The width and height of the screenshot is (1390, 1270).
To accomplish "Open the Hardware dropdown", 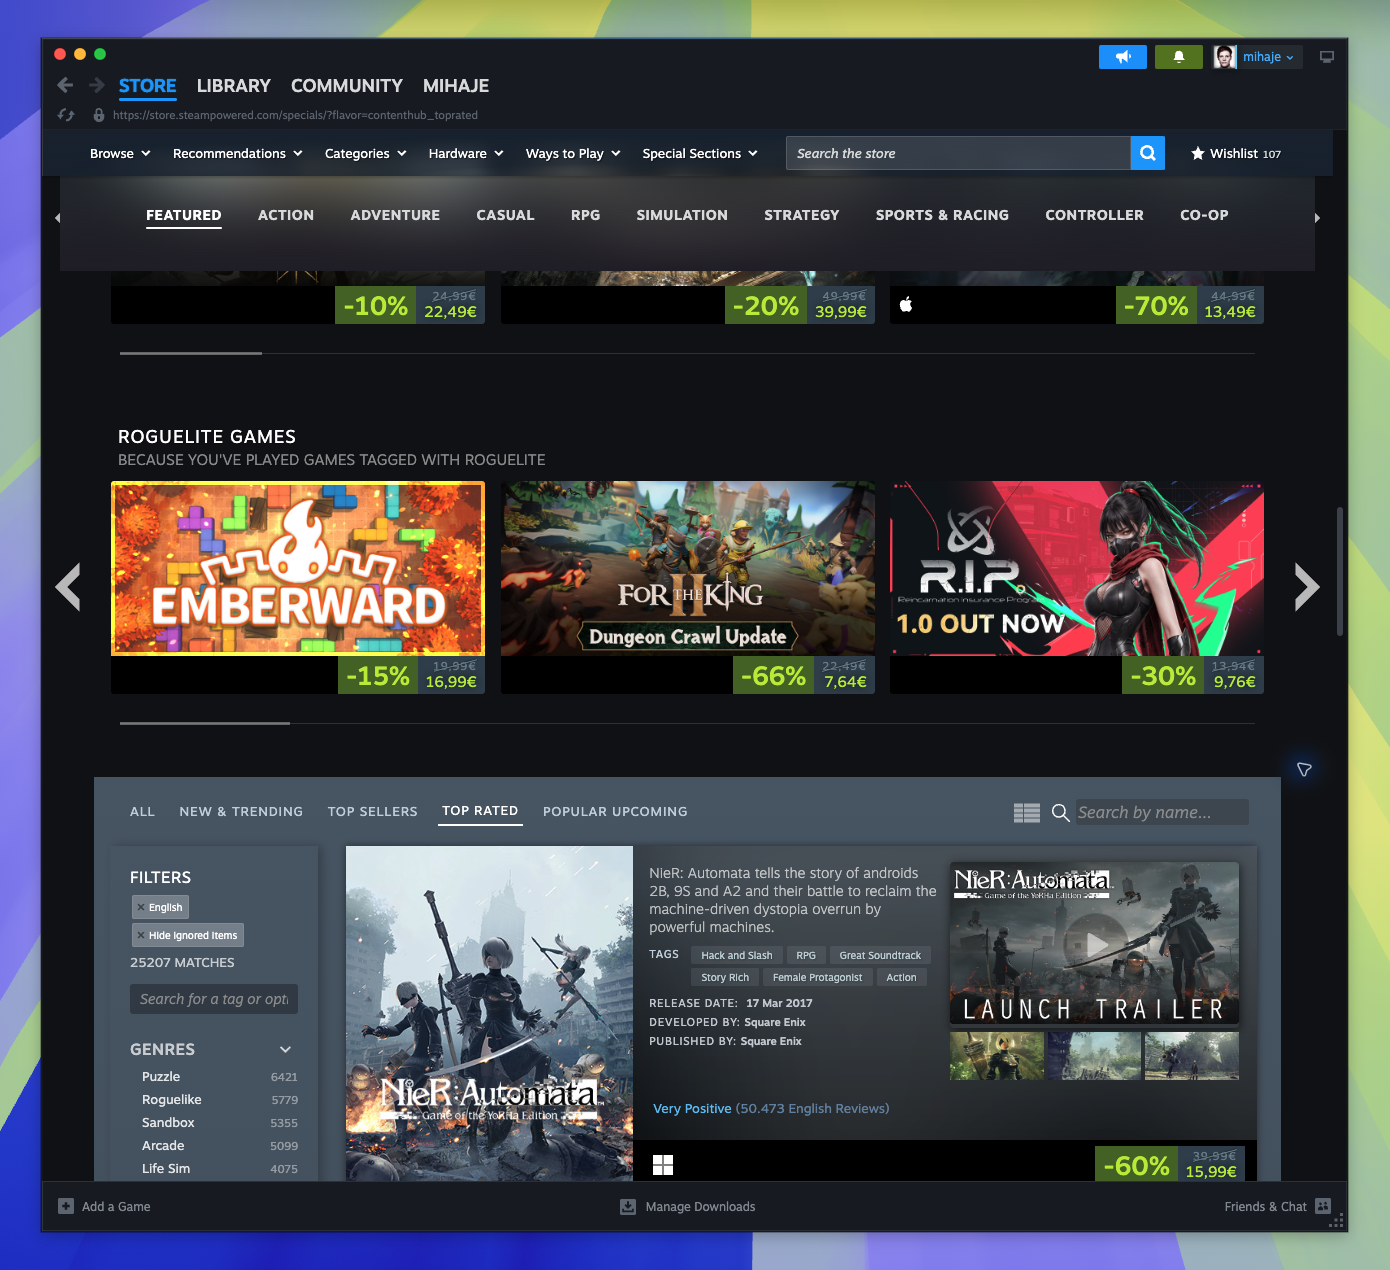I will 466,153.
